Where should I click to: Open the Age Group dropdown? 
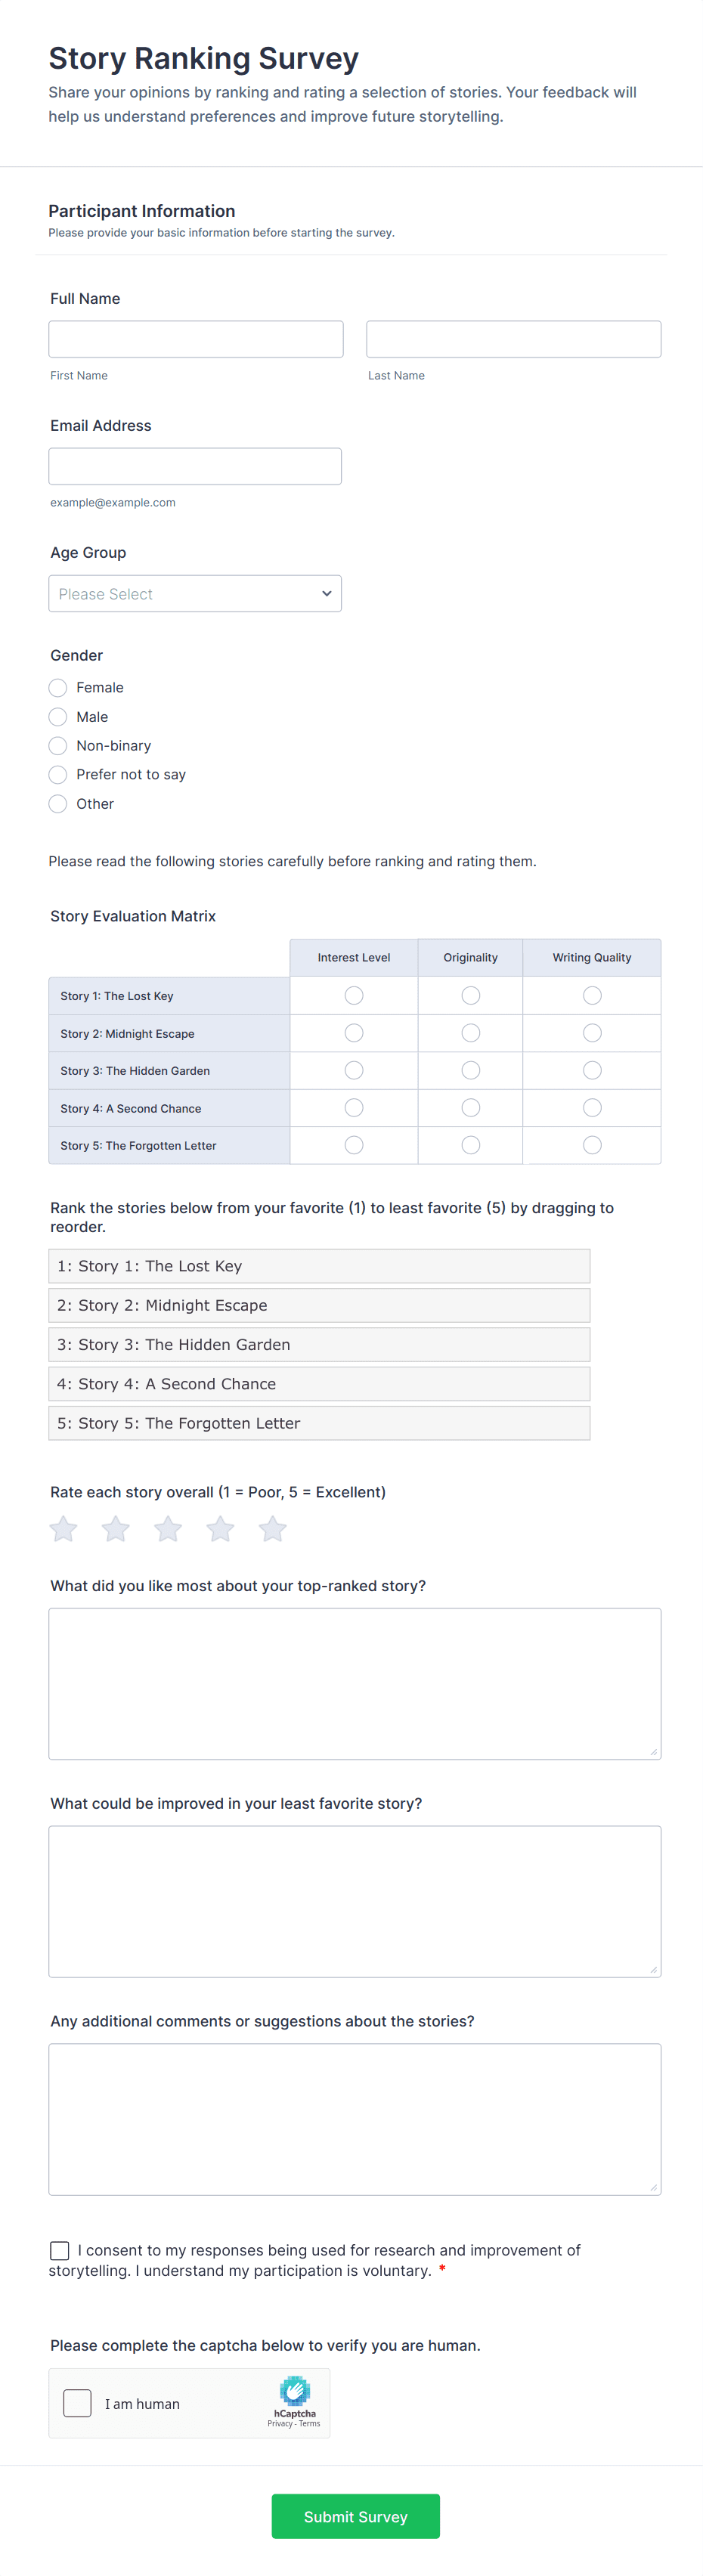(195, 594)
